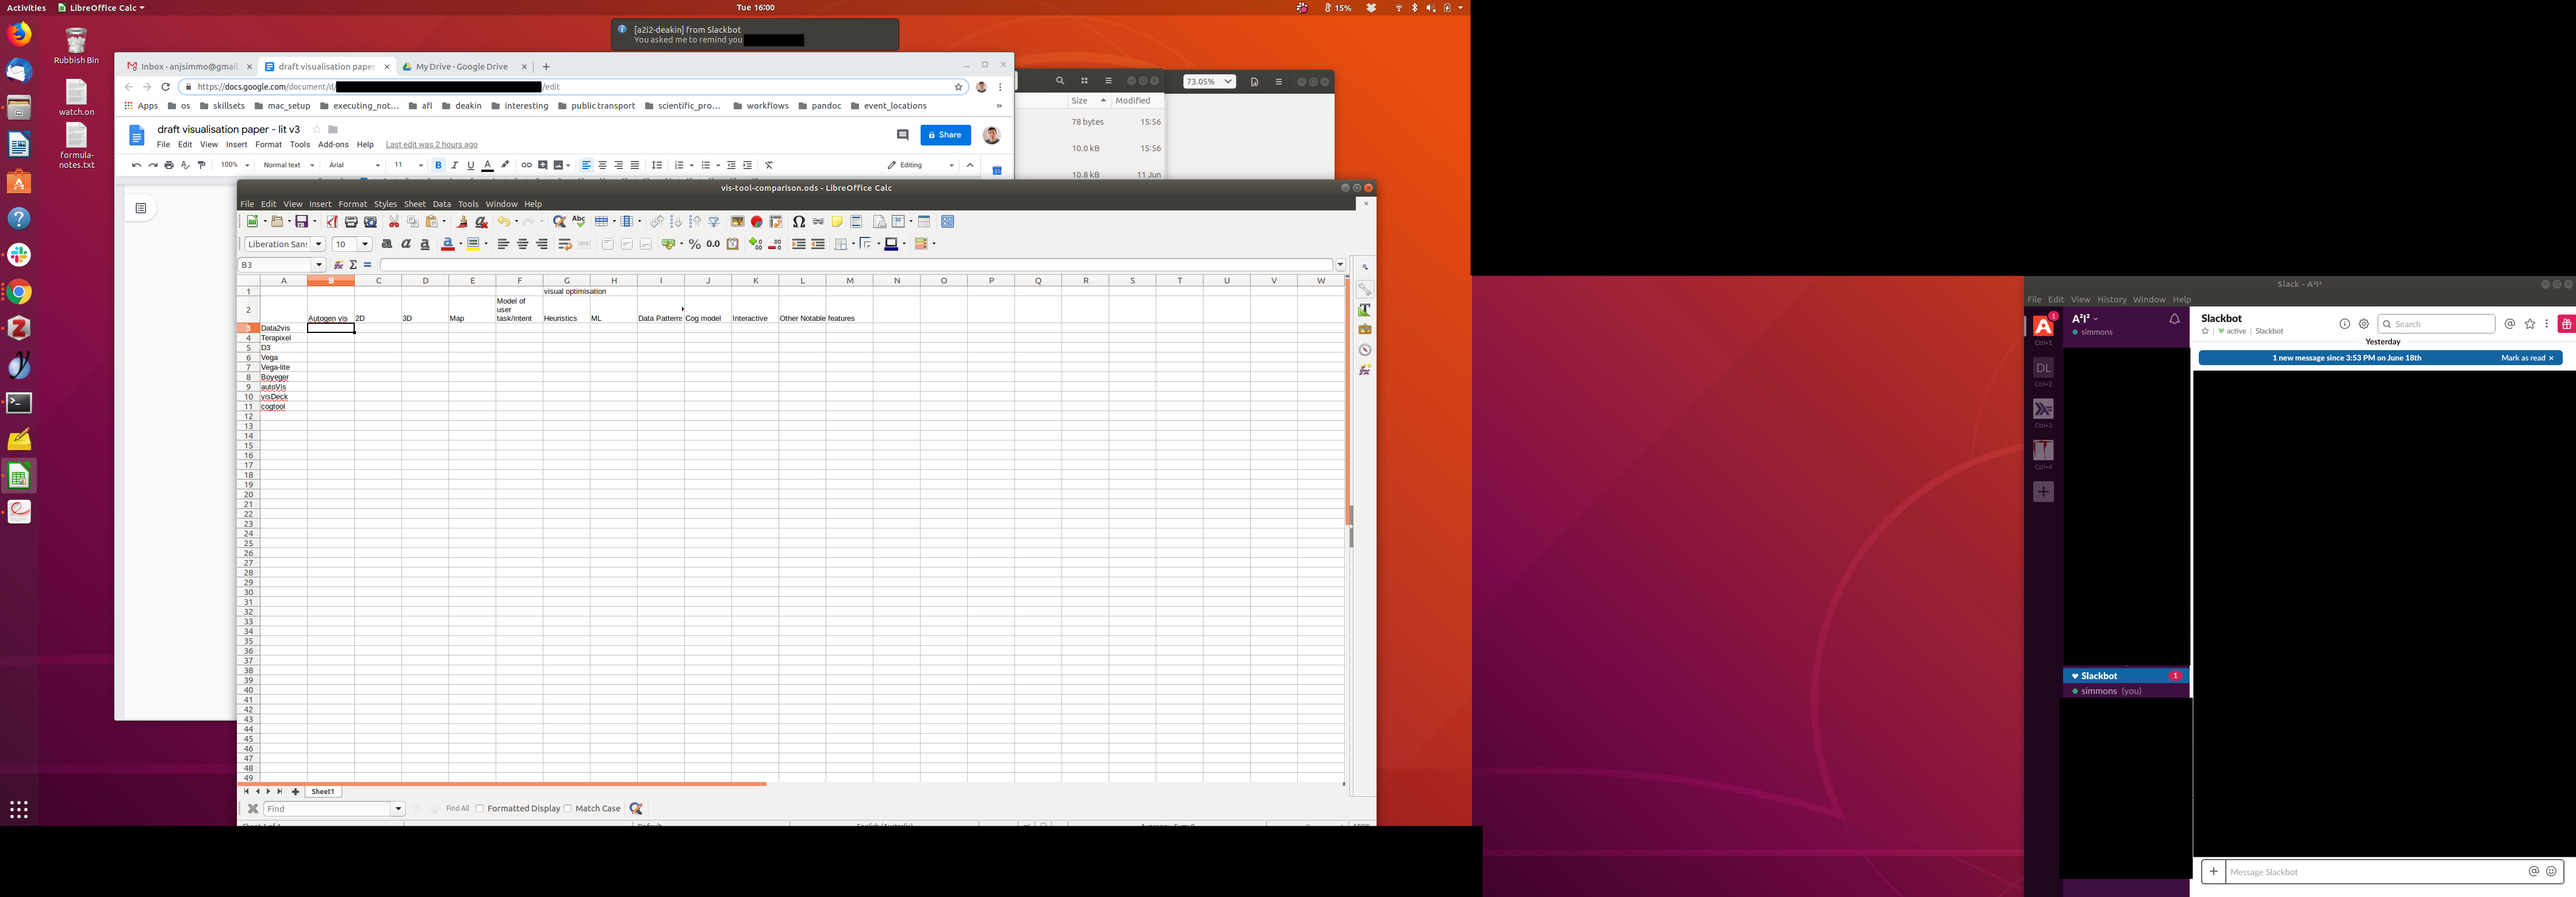
Task: Click the Clone Formatting paintbrush icon
Action: pos(462,222)
